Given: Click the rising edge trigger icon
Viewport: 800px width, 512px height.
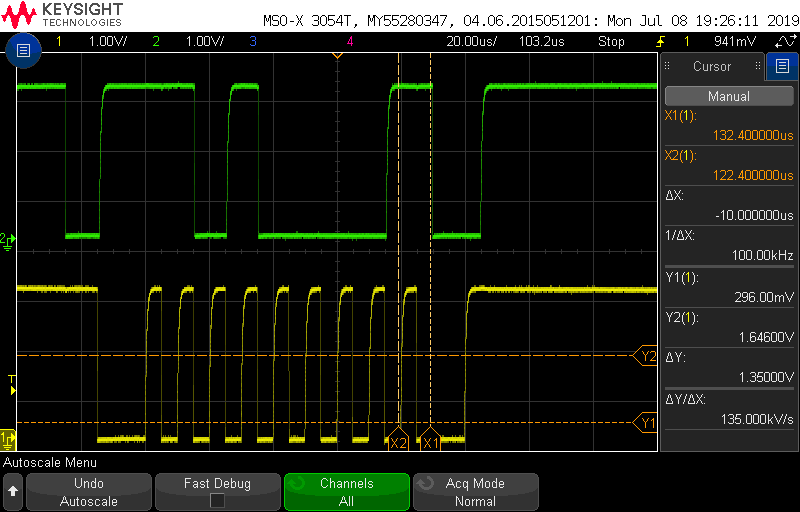Looking at the screenshot, I should (x=660, y=41).
